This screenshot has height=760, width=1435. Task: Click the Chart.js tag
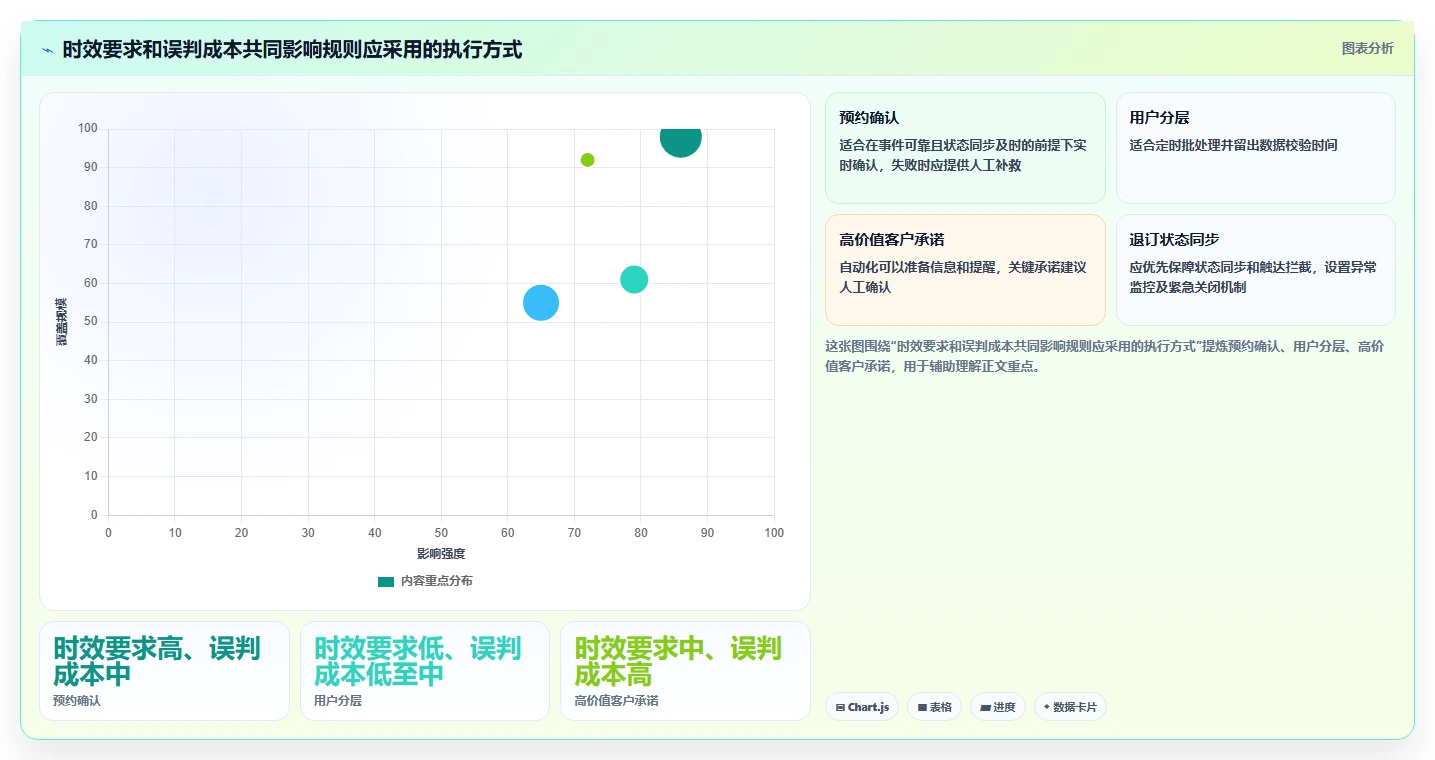pos(862,707)
